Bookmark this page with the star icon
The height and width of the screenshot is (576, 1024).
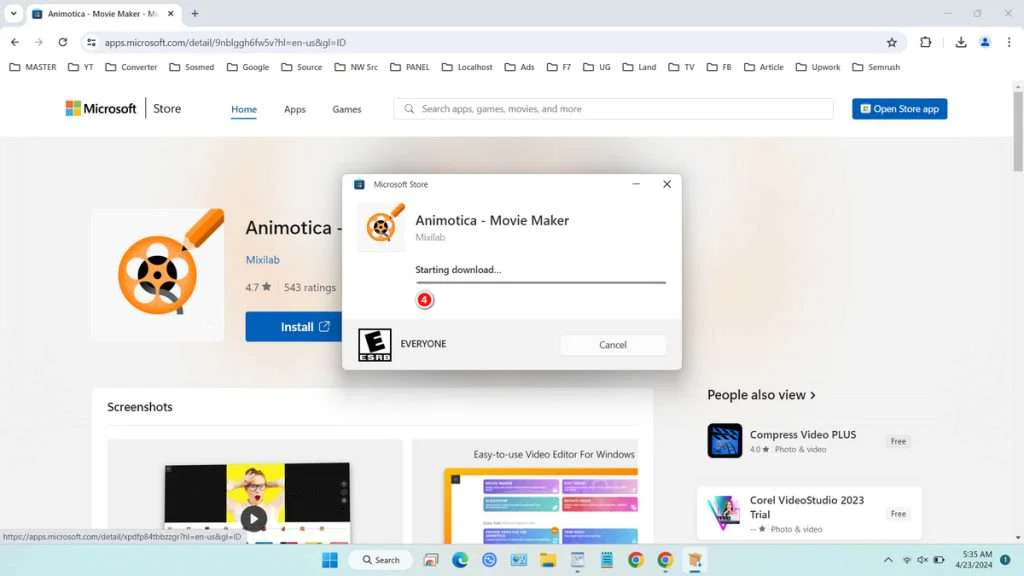click(890, 42)
